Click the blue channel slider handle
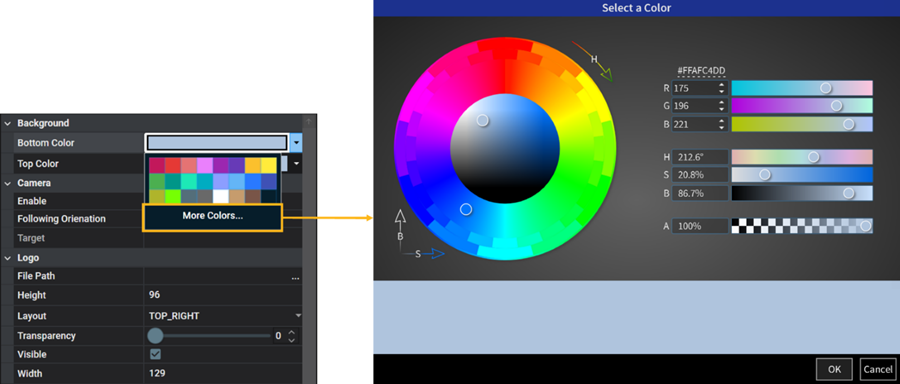900x384 pixels. pyautogui.click(x=848, y=124)
